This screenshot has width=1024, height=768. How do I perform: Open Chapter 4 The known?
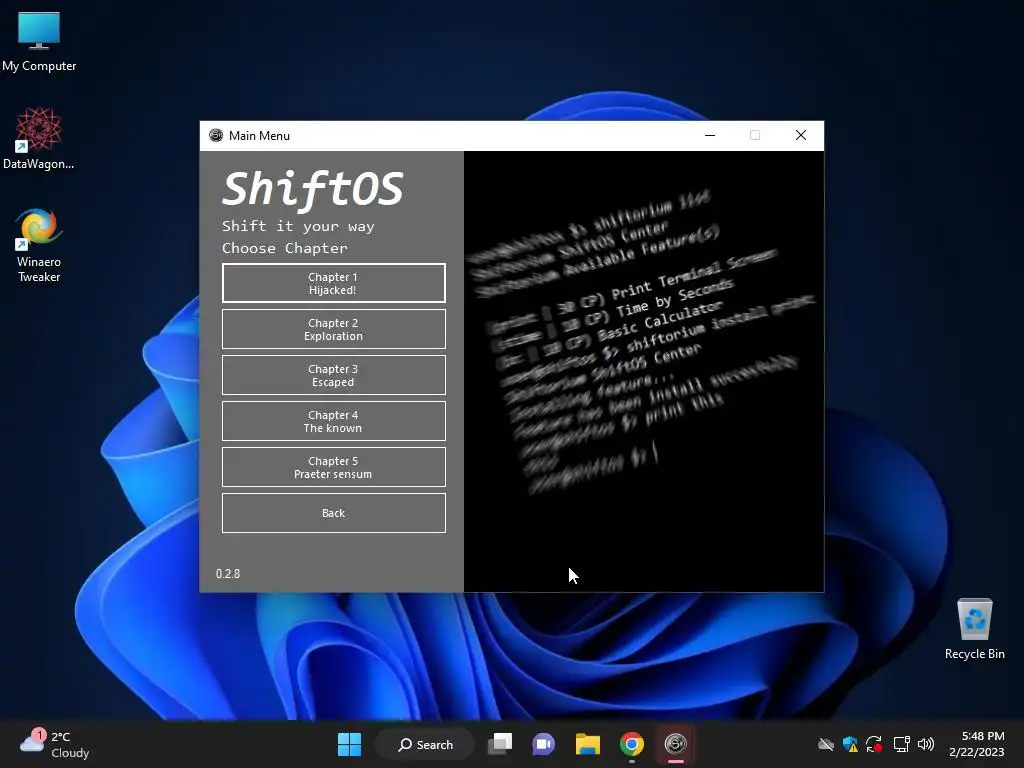click(334, 421)
